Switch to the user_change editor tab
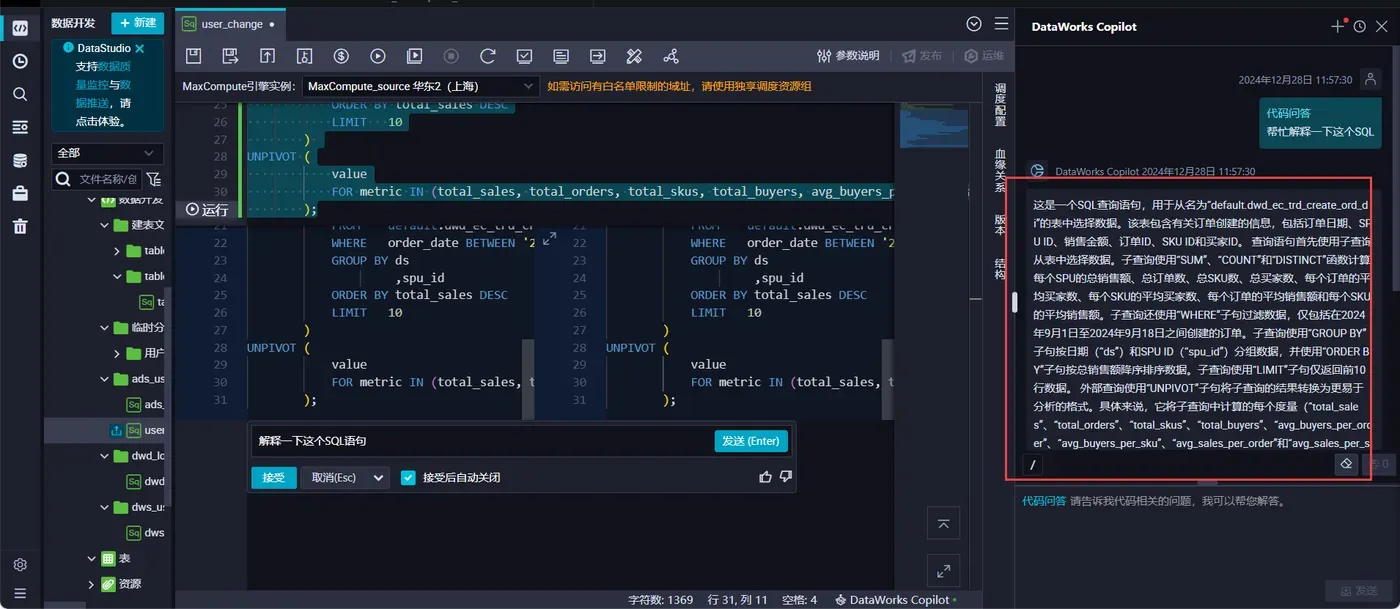This screenshot has height=609, width=1400. click(230, 24)
